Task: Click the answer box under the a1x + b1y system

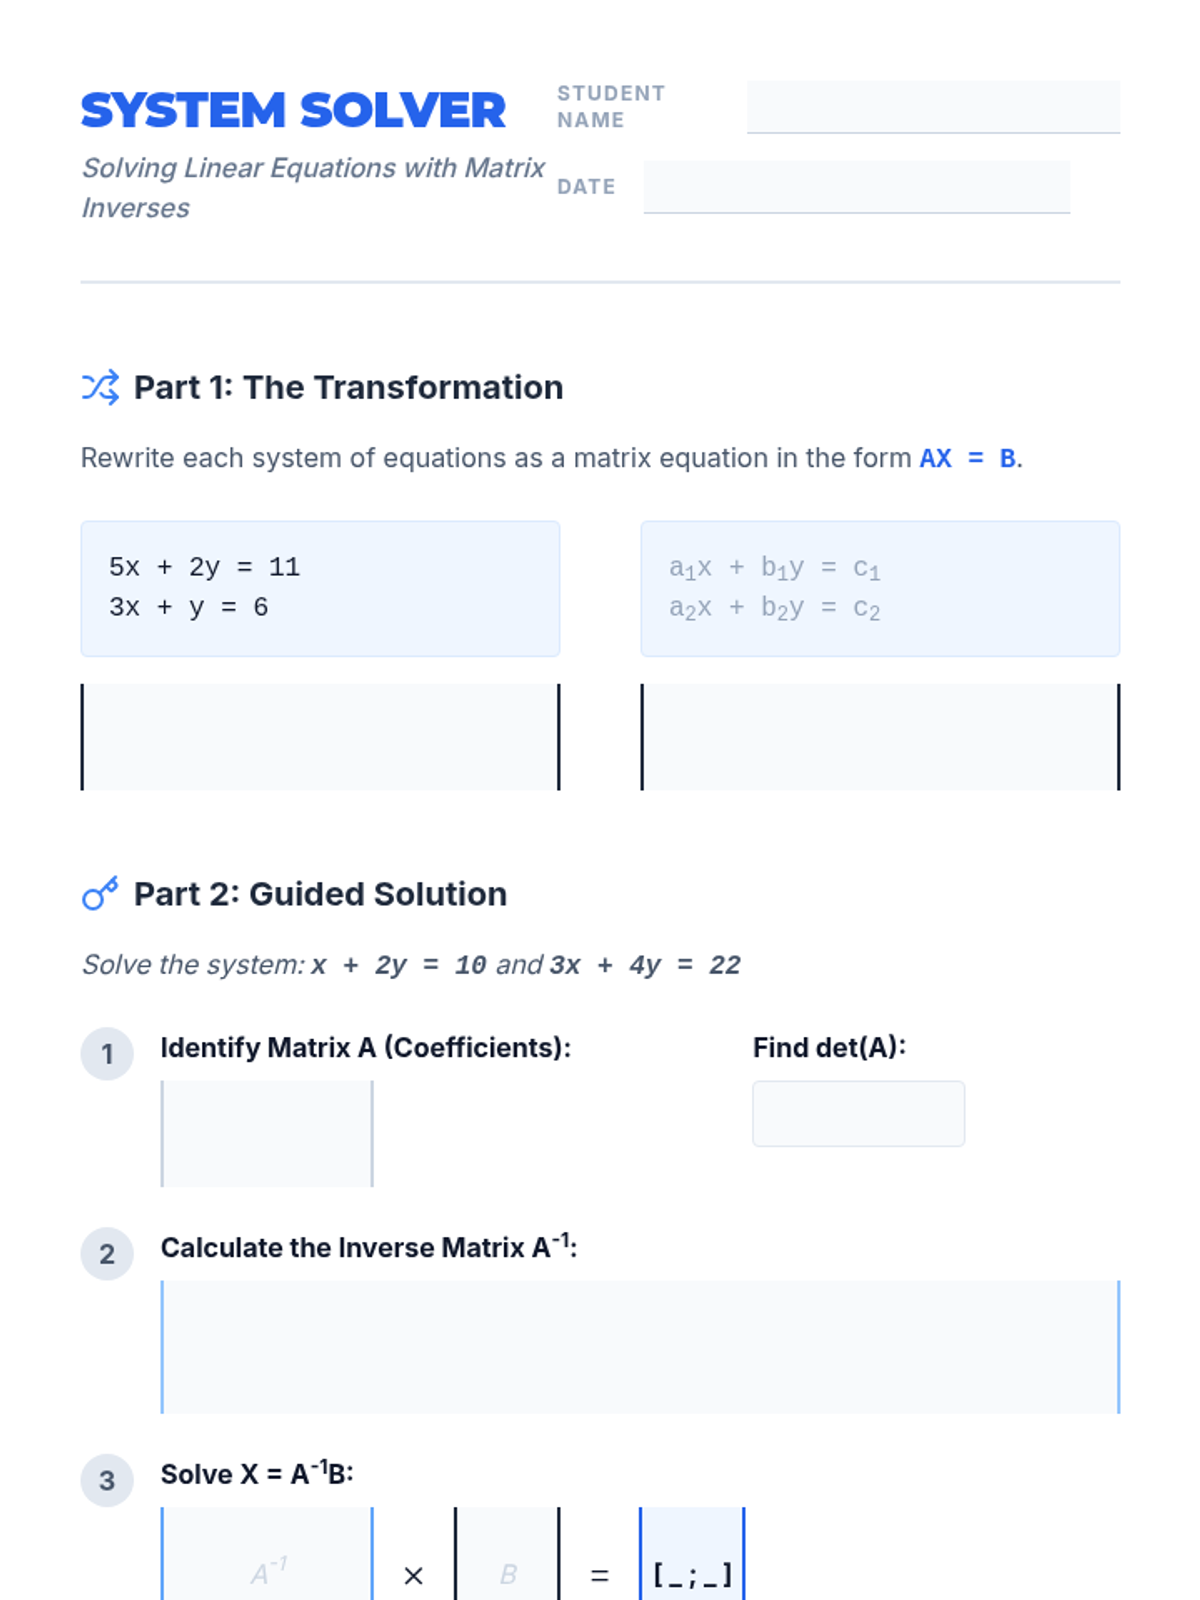Action: tap(880, 737)
